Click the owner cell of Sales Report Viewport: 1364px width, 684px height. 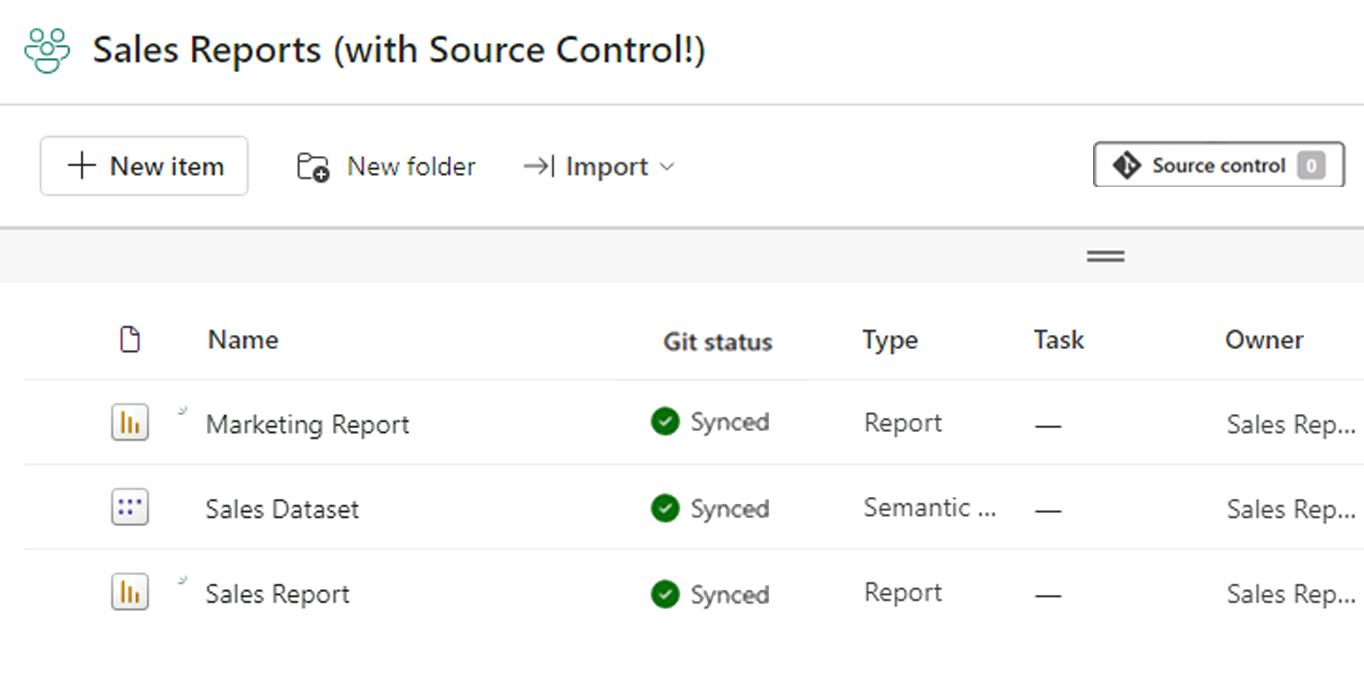click(1291, 594)
